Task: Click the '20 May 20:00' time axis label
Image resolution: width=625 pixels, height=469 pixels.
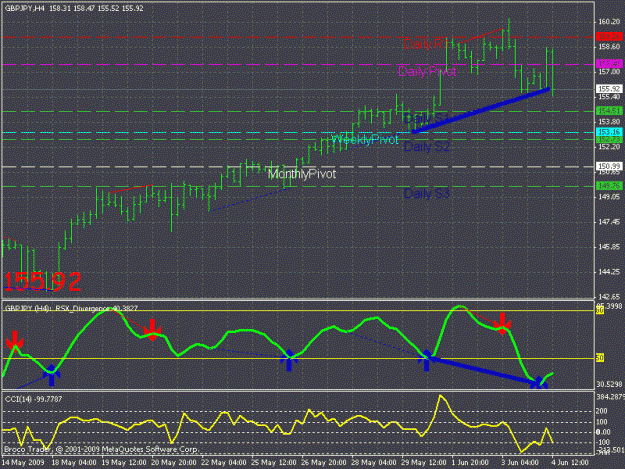Action: coord(174,463)
